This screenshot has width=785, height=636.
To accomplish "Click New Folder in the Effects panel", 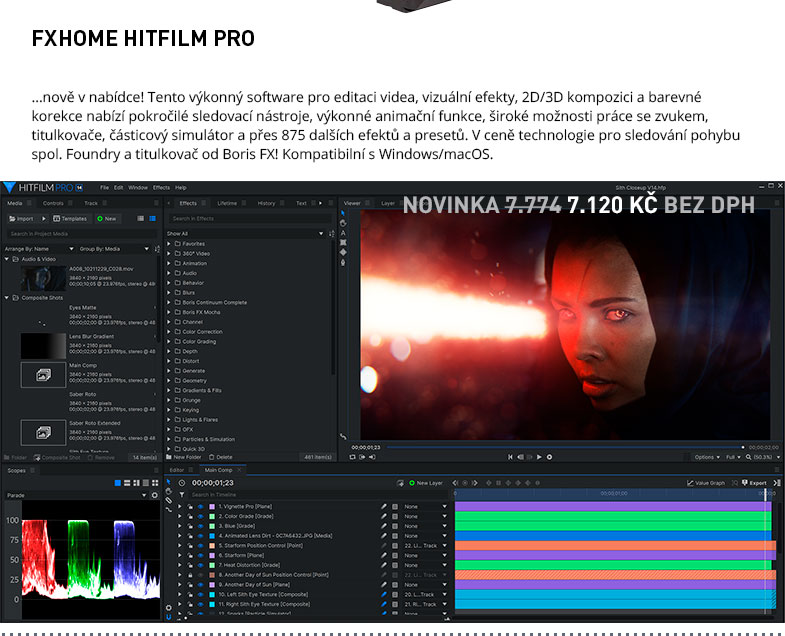I will pos(184,457).
